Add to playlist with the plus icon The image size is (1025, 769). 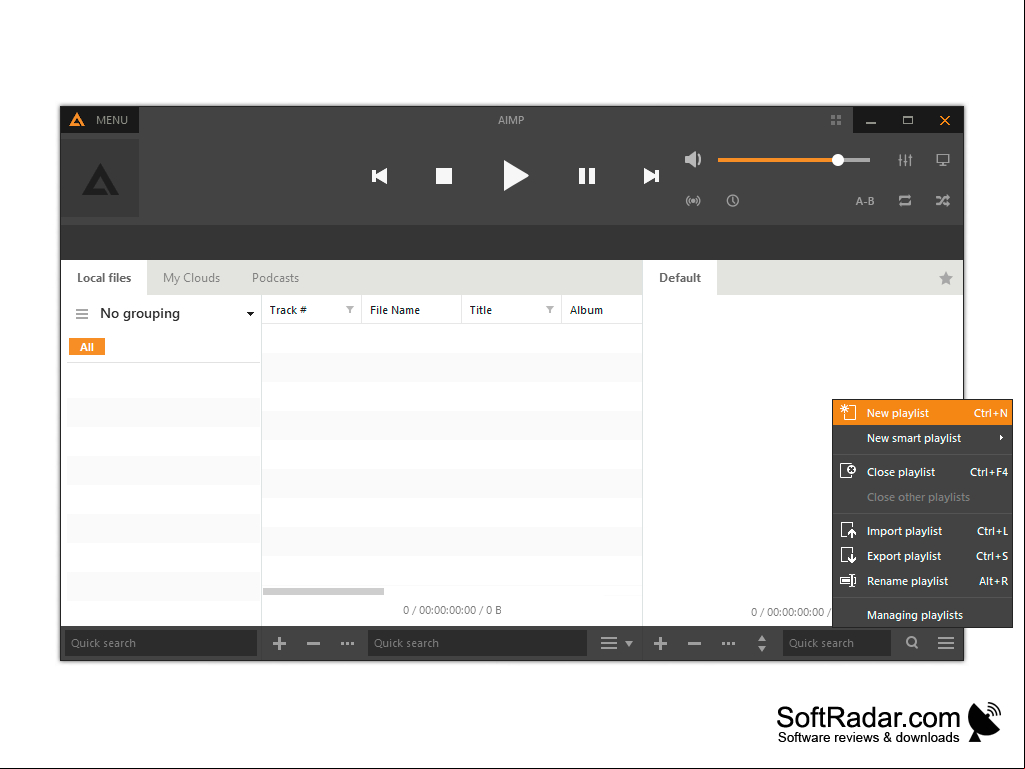tap(660, 643)
